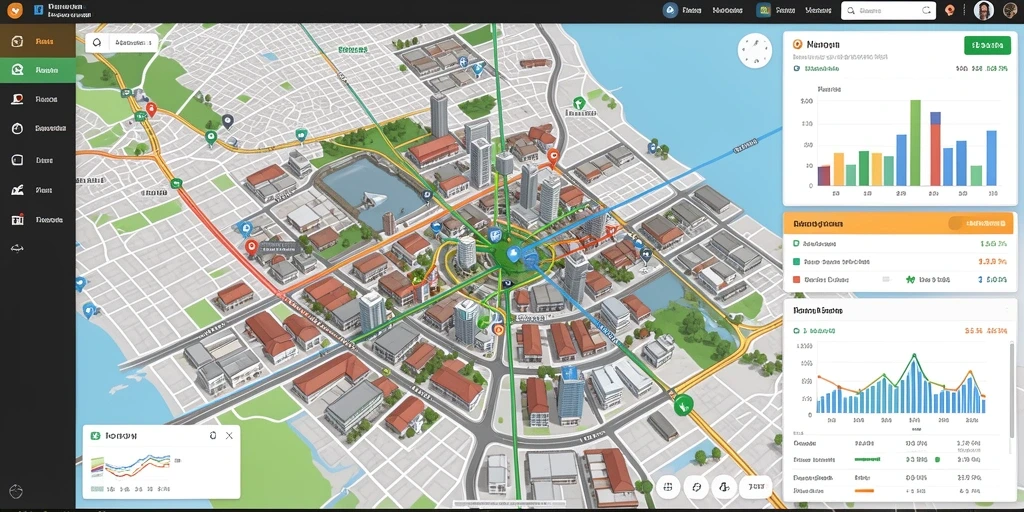Open the sidebar clock icon item
1024x512 pixels.
click(x=18, y=129)
